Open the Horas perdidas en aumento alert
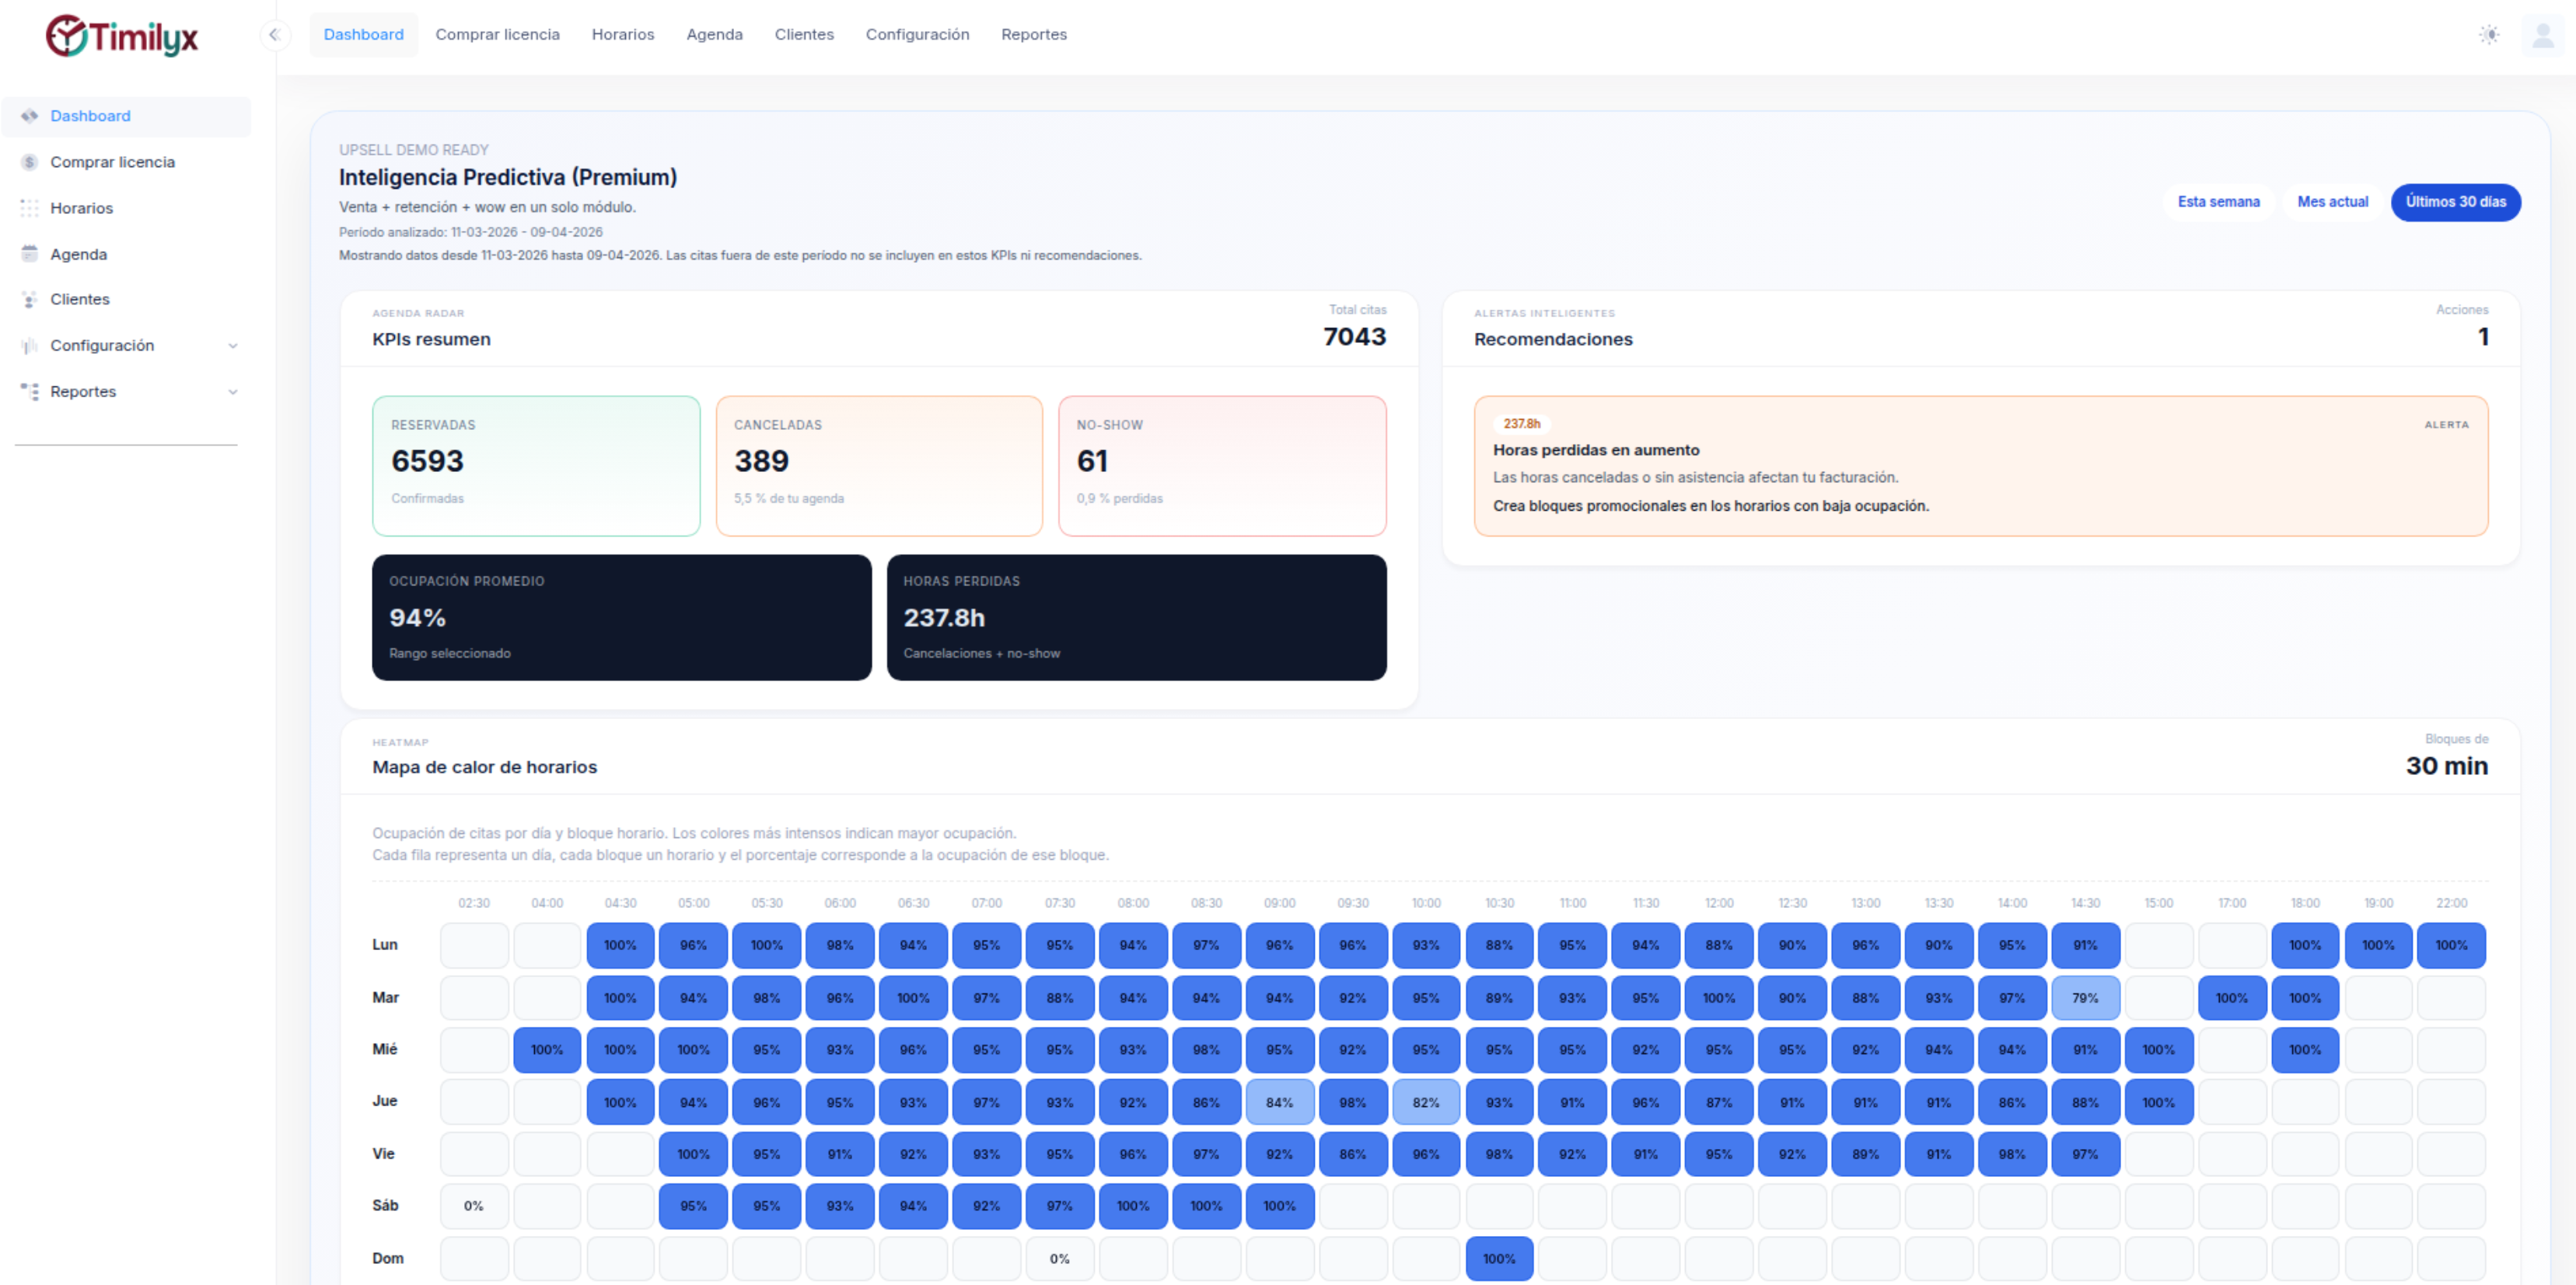This screenshot has width=2576, height=1285. pyautogui.click(x=1980, y=466)
